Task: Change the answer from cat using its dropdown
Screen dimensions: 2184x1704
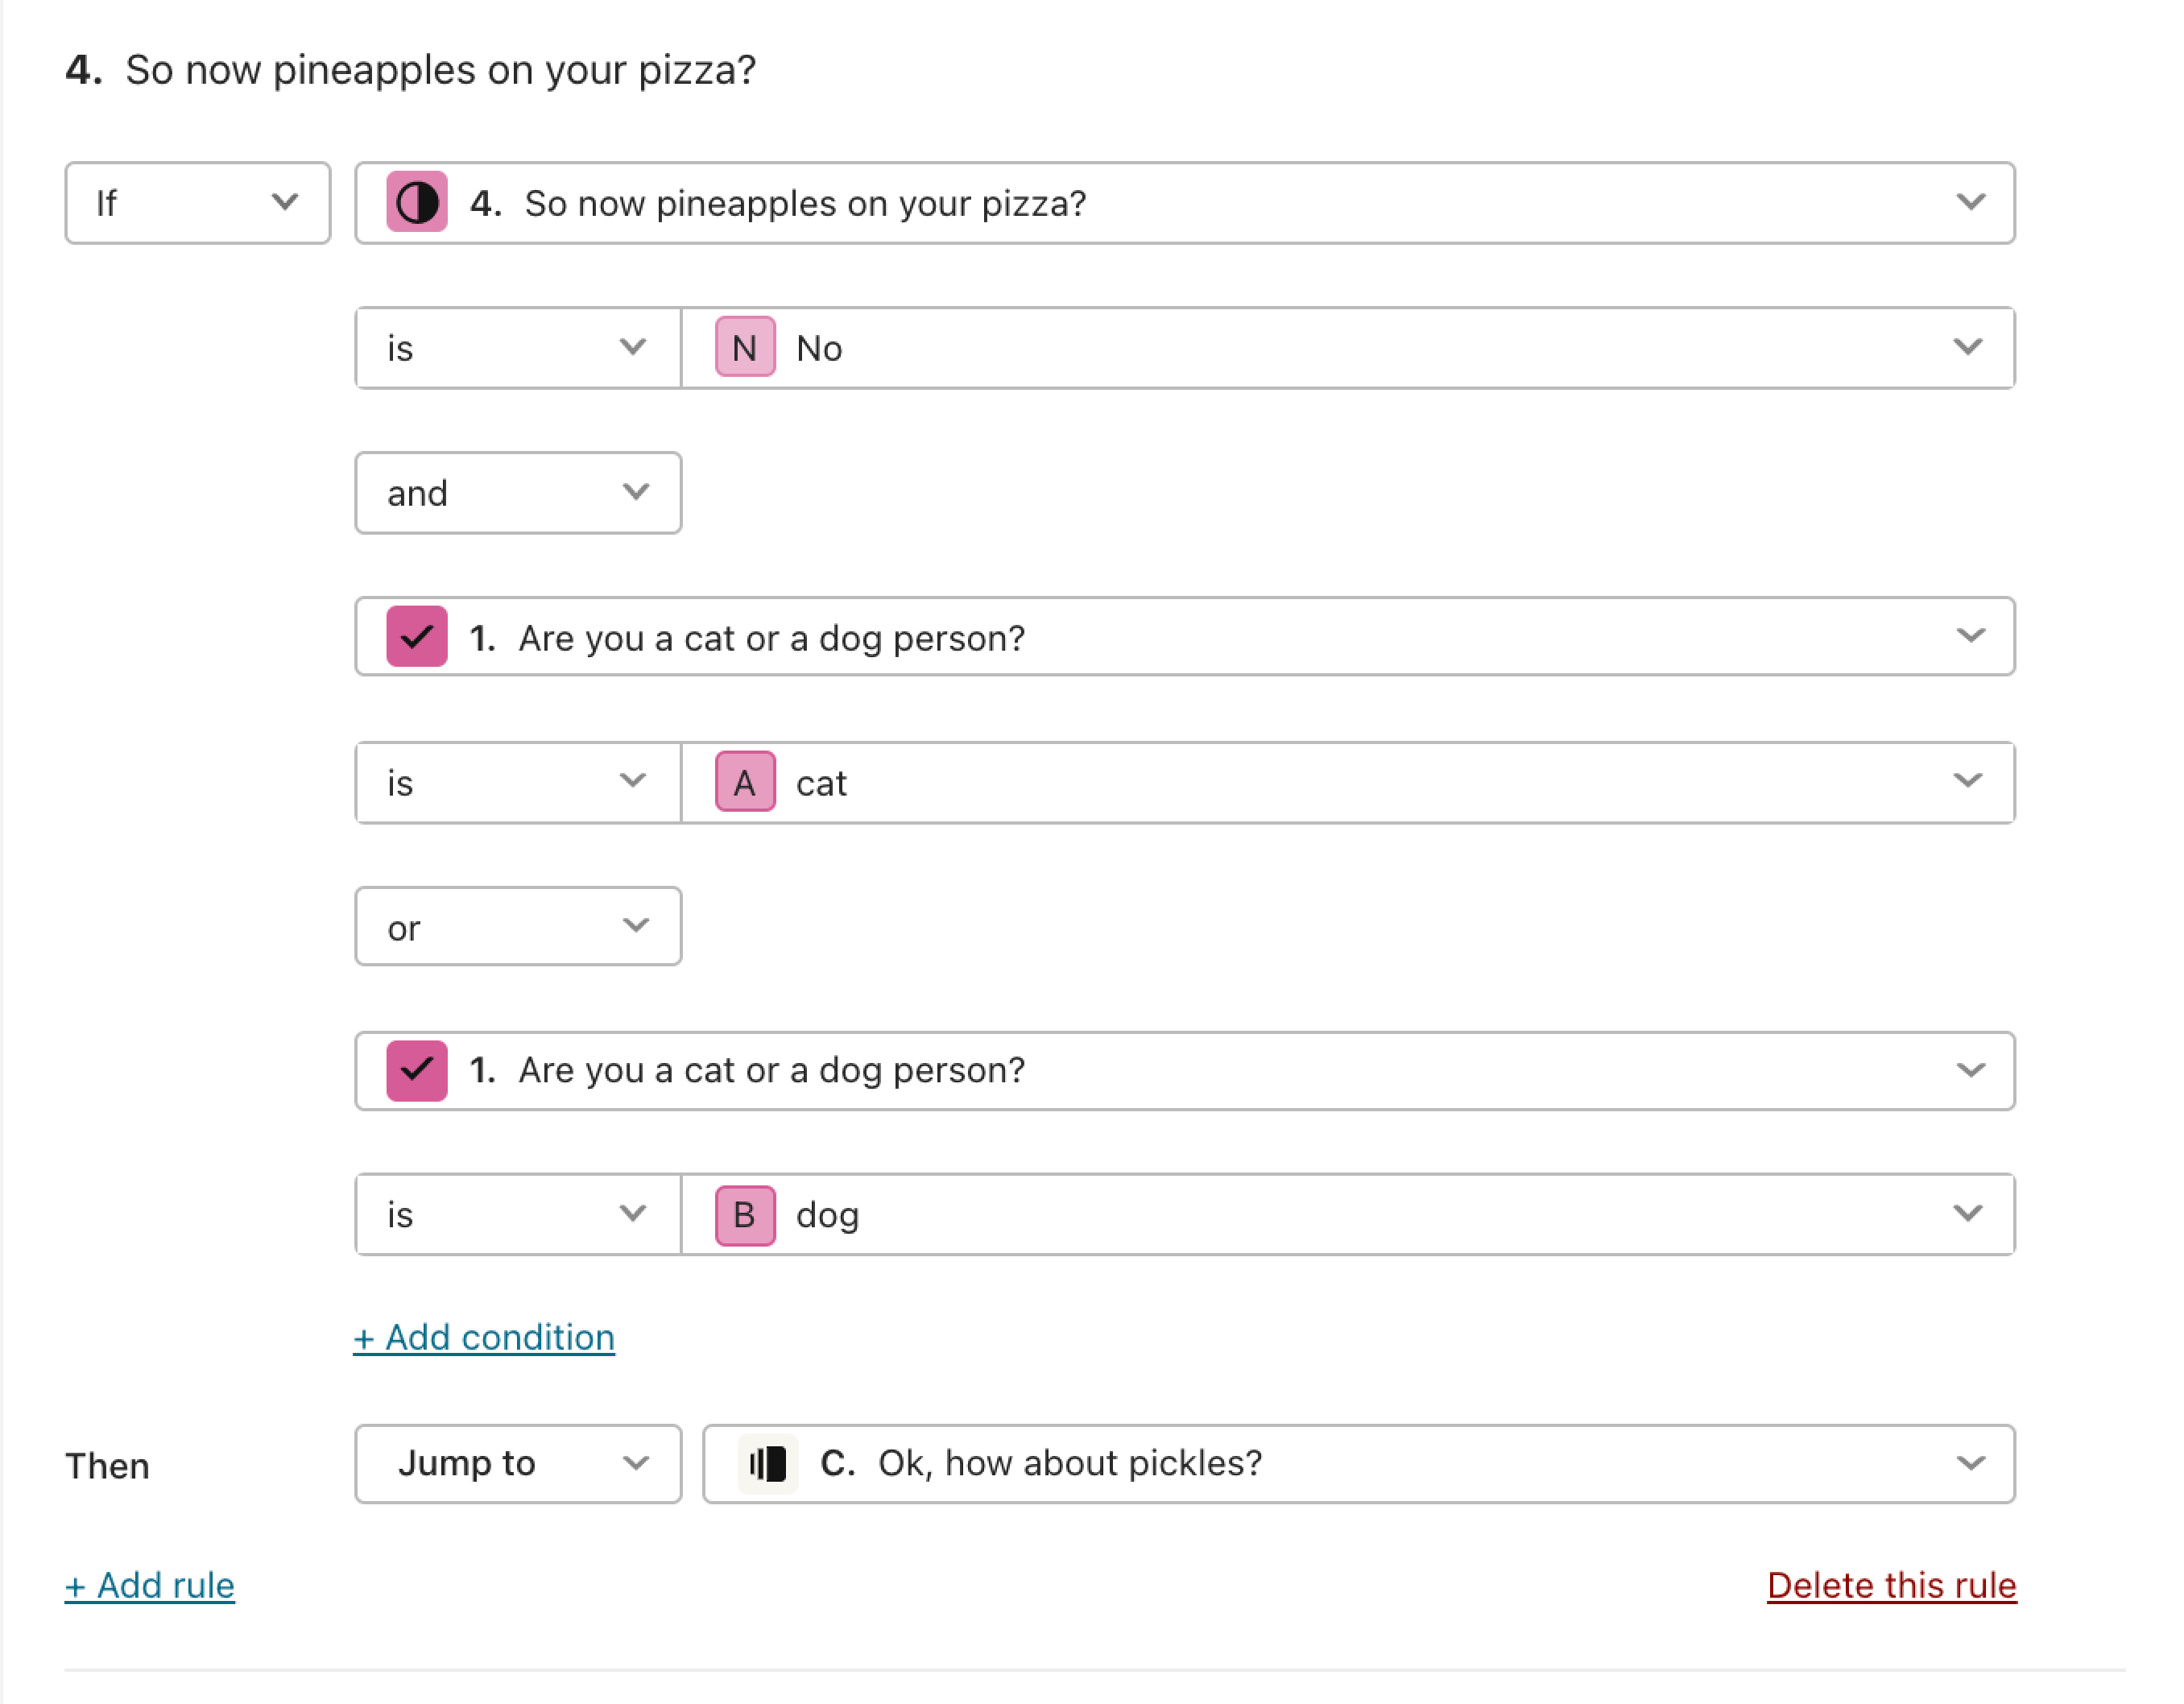Action: click(x=1968, y=783)
